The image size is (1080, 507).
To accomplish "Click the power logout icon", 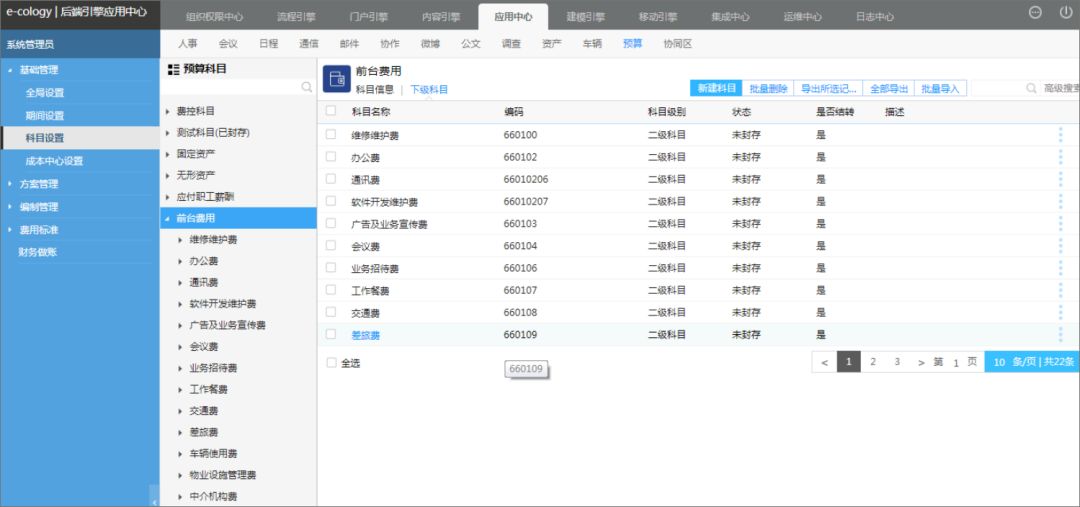I will pos(1066,12).
